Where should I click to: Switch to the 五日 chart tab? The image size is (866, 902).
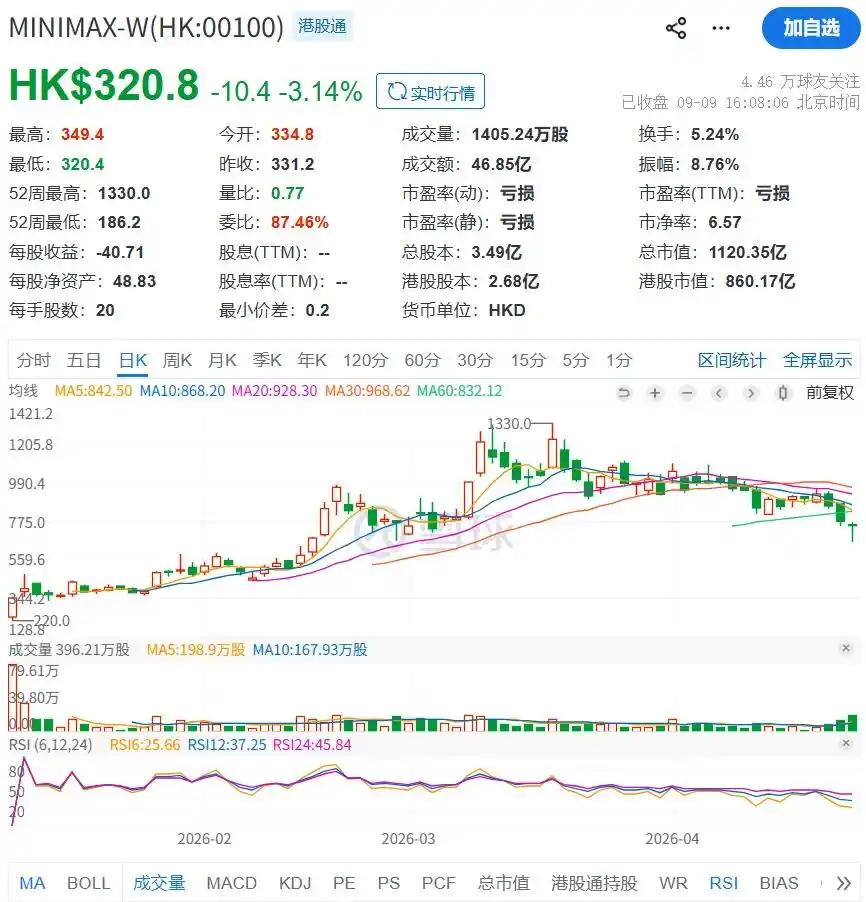tap(84, 360)
